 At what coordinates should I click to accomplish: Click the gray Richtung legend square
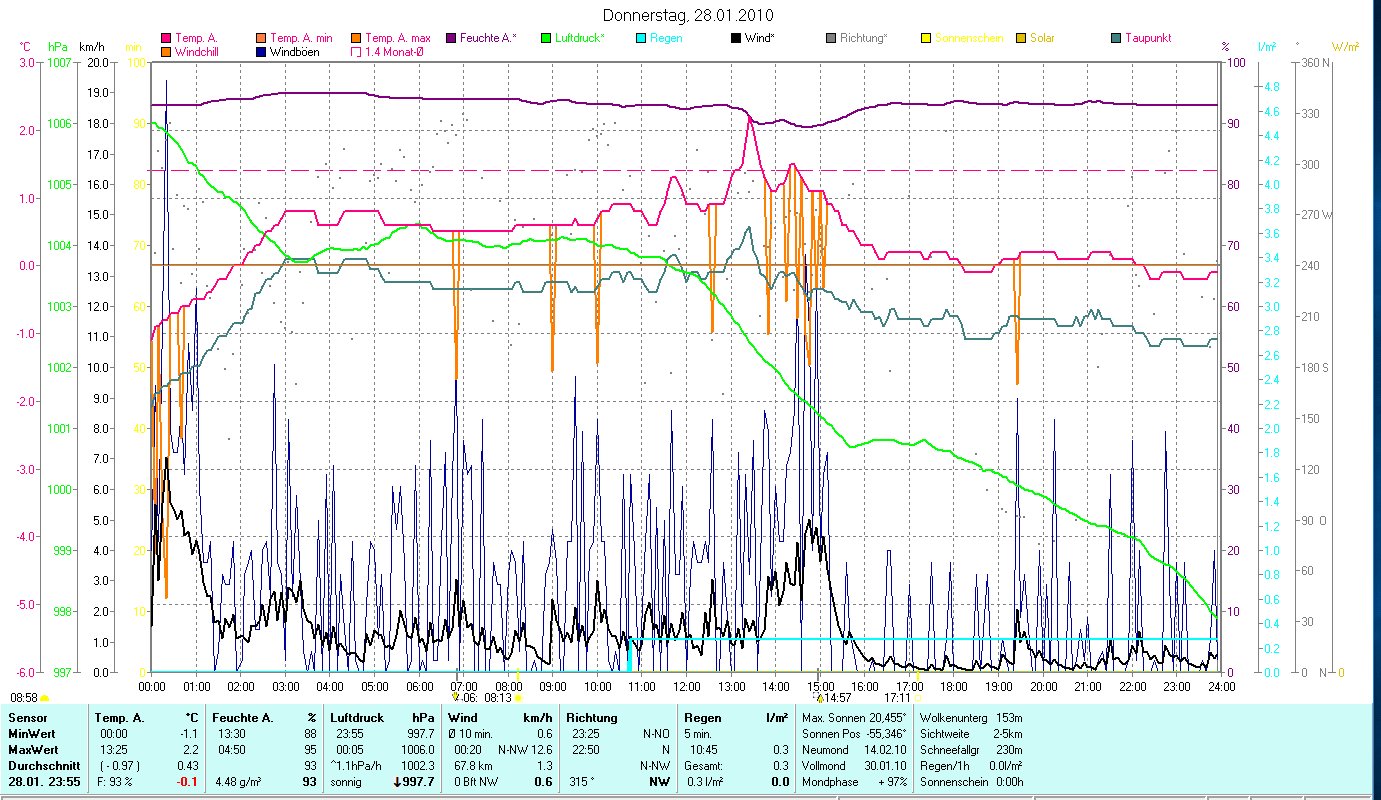point(830,39)
